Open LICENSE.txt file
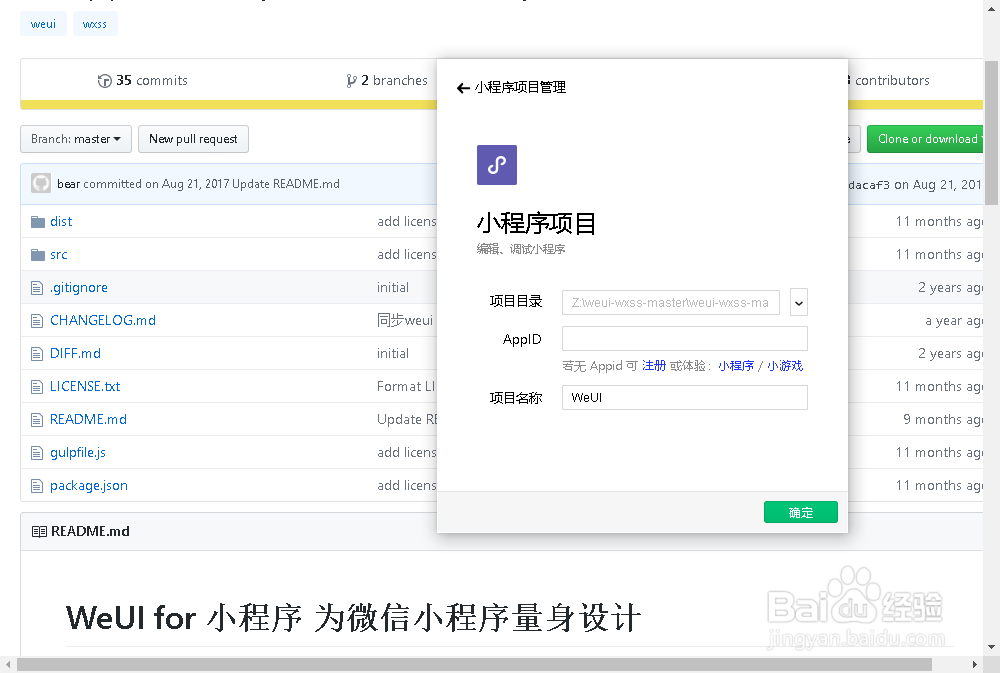The width and height of the screenshot is (1000, 673). pos(85,387)
